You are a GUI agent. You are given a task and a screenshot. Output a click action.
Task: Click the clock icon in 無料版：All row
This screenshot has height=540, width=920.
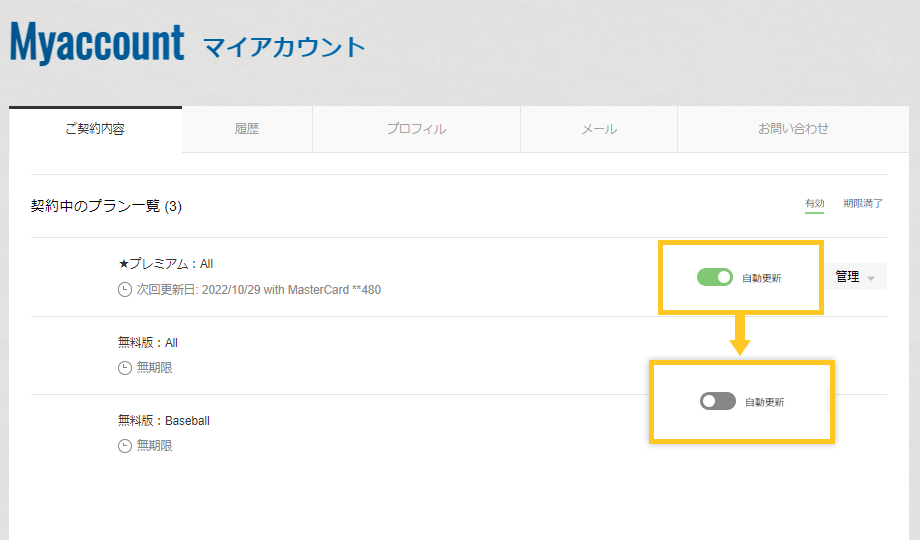tap(125, 368)
